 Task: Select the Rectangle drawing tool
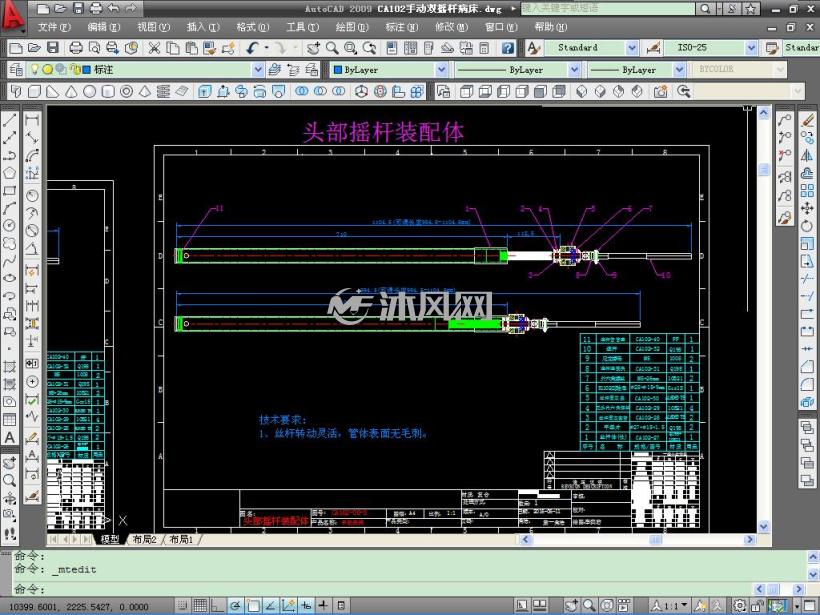click(9, 190)
